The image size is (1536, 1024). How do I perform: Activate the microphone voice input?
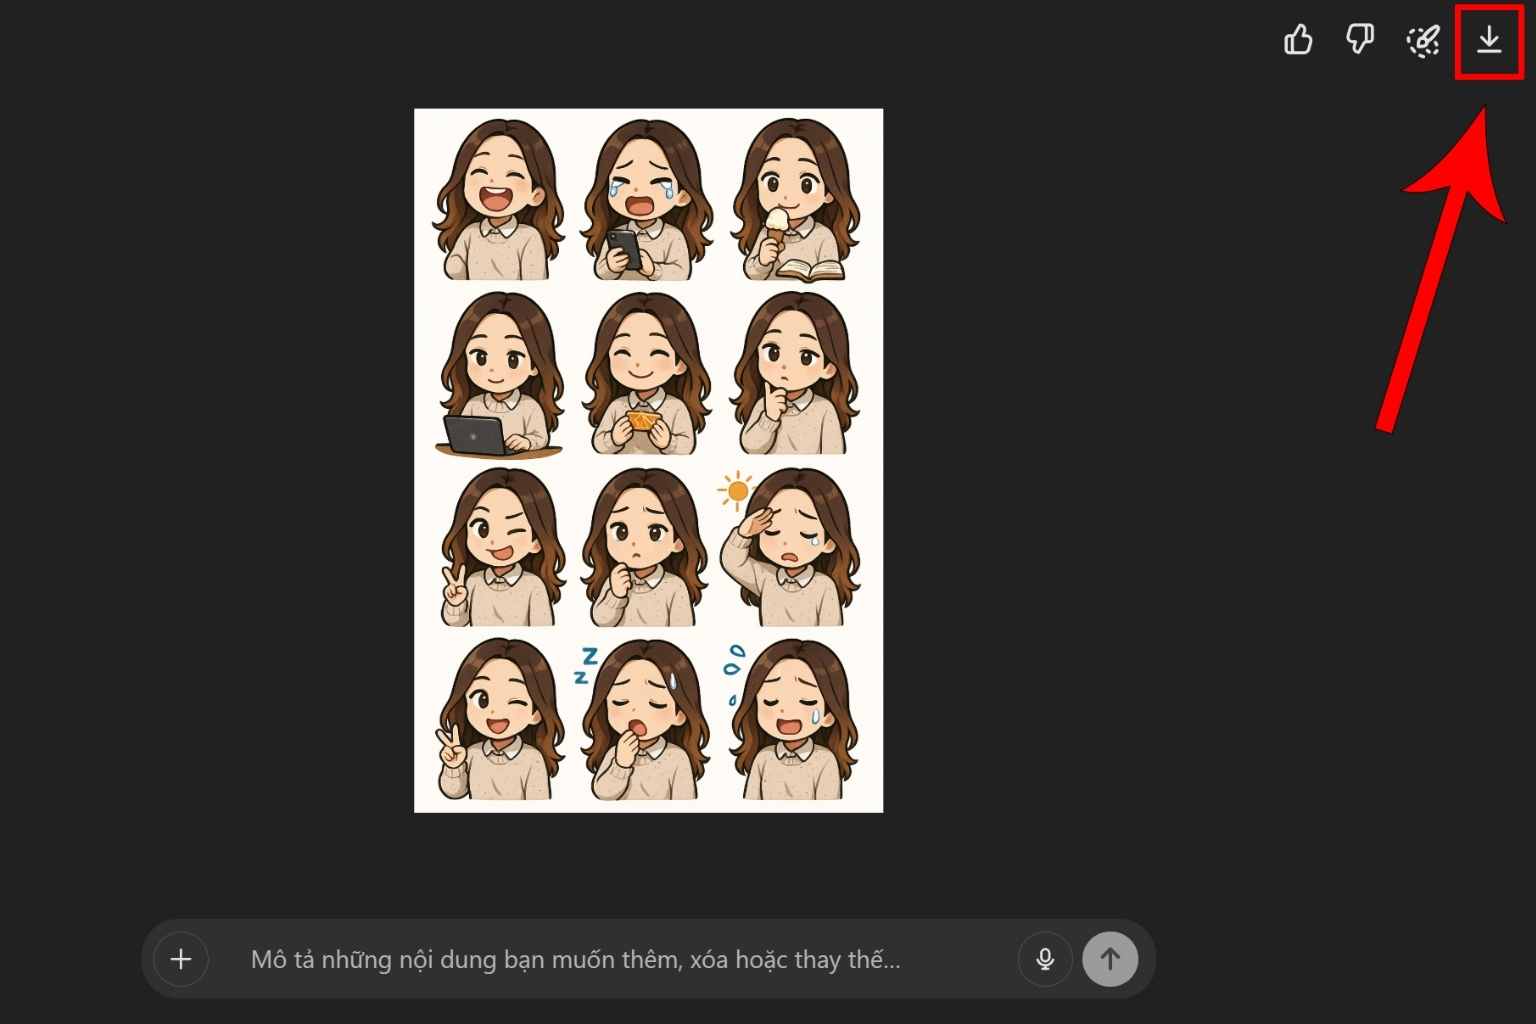(x=1045, y=960)
